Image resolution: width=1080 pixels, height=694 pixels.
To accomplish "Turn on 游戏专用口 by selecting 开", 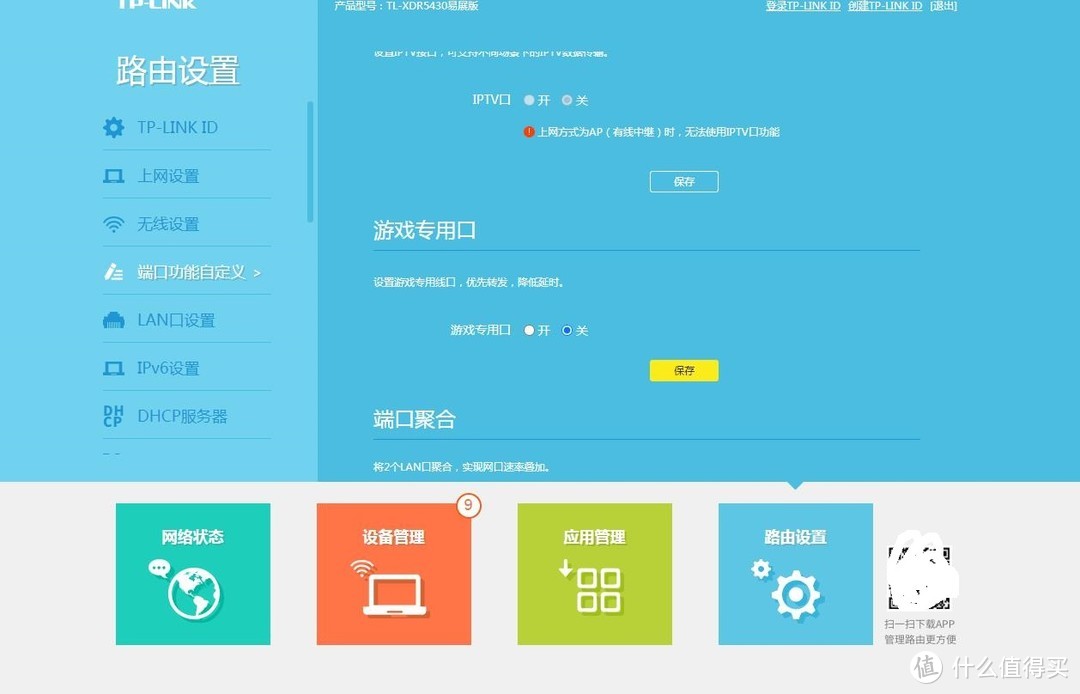I will coord(529,330).
